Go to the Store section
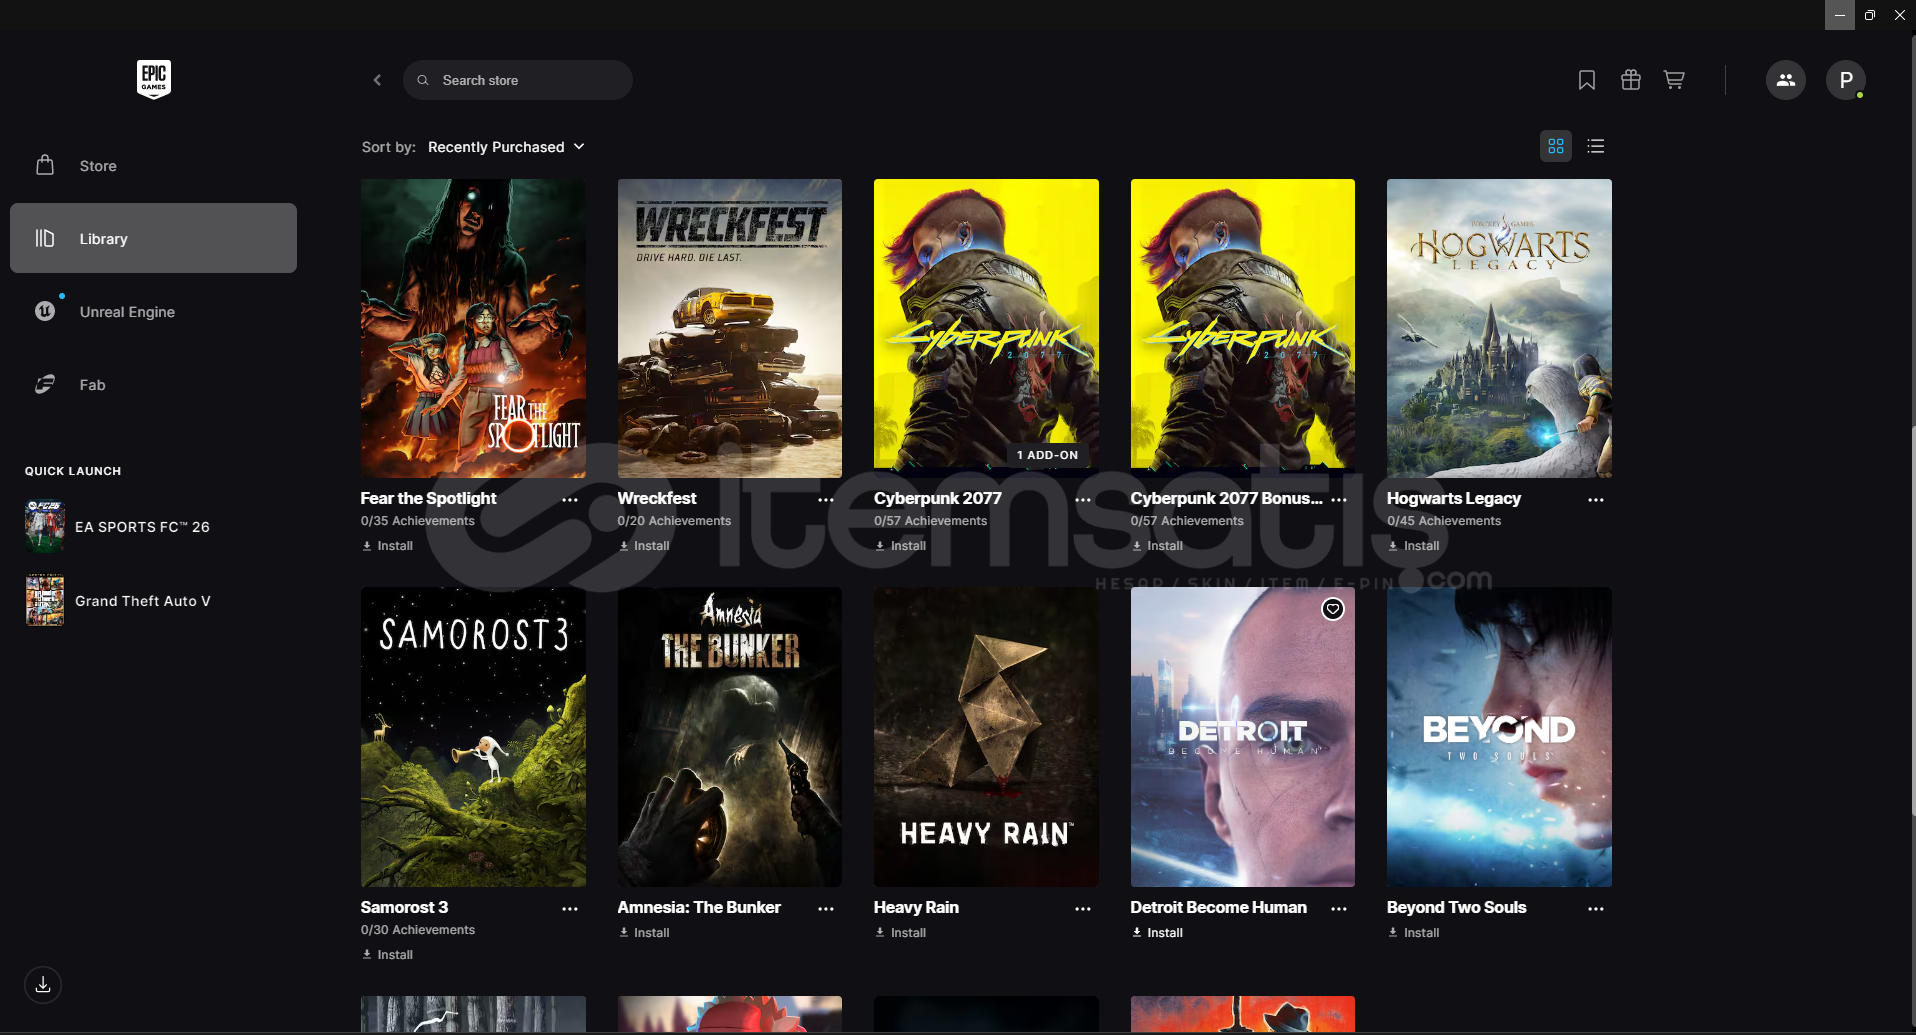Image resolution: width=1916 pixels, height=1035 pixels. click(153, 165)
